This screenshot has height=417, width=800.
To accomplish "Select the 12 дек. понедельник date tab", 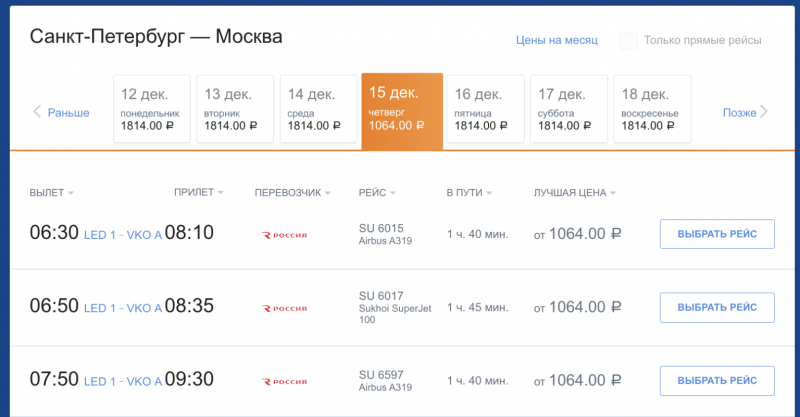I will pyautogui.click(x=152, y=109).
